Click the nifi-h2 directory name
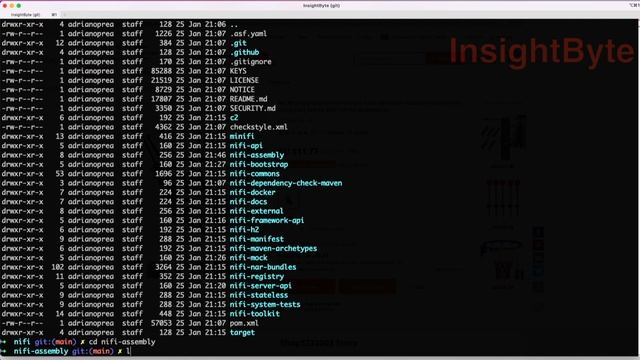640x360 pixels. (x=244, y=230)
